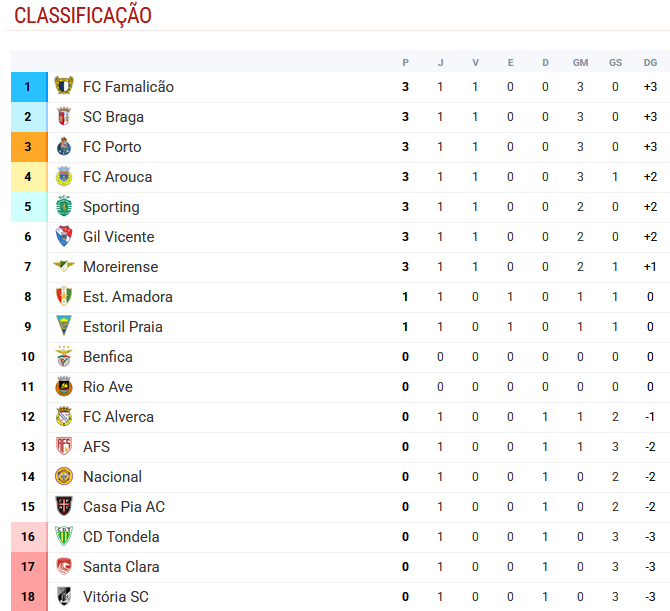
Task: Open the Santa Clara team link
Action: (121, 567)
